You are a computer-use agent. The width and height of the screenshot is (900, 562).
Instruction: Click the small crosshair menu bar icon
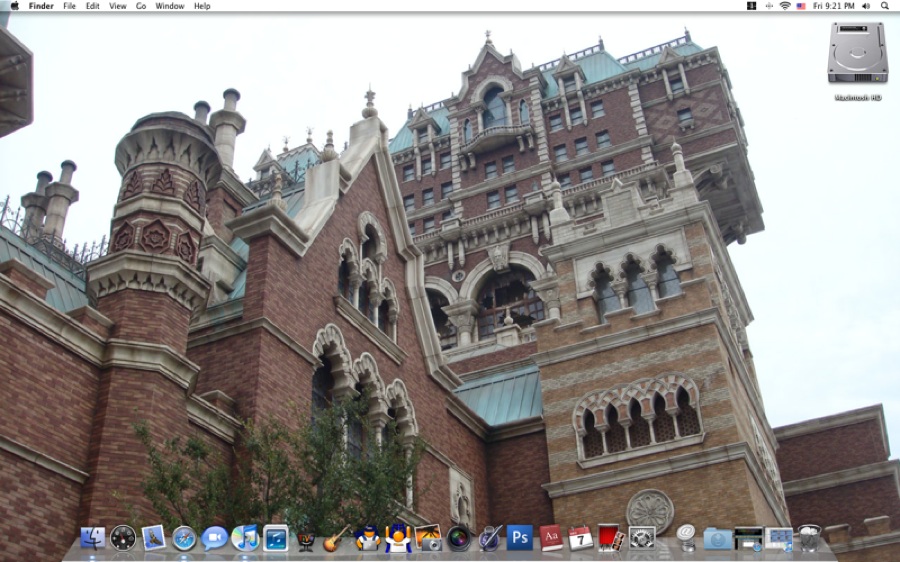click(769, 6)
